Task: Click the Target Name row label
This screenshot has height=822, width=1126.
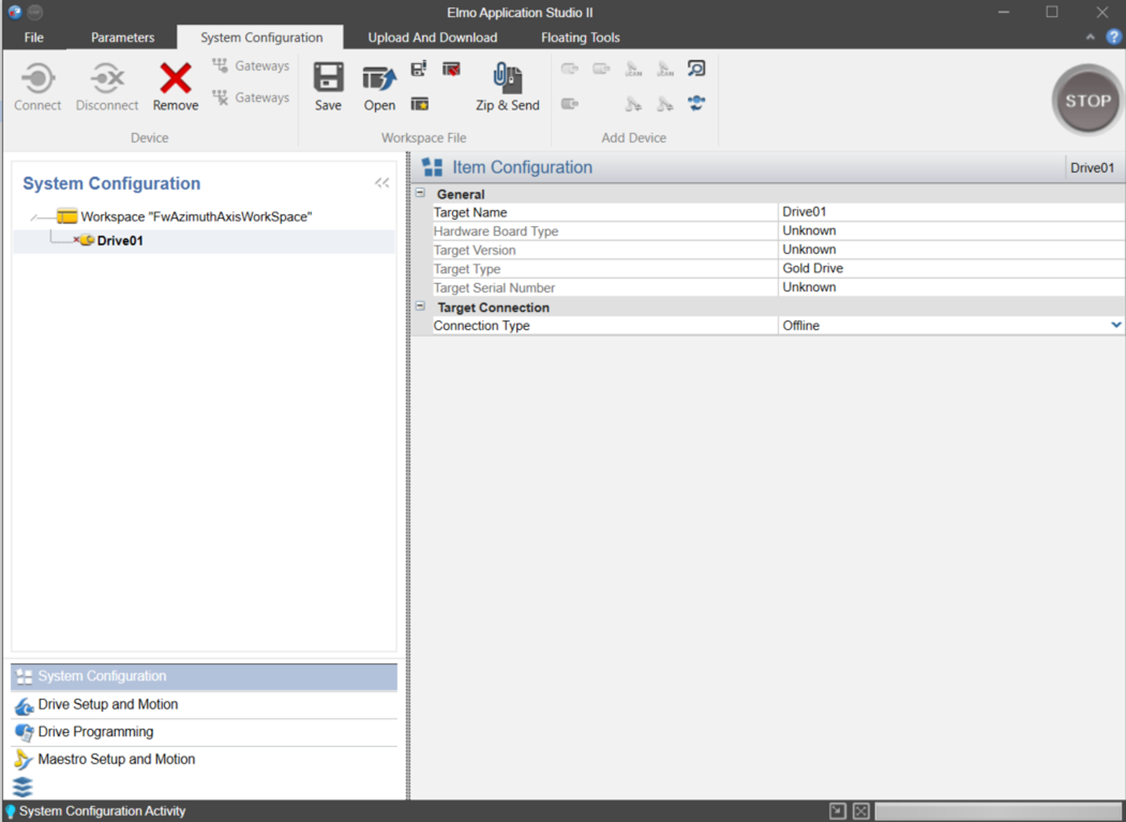Action: click(470, 212)
